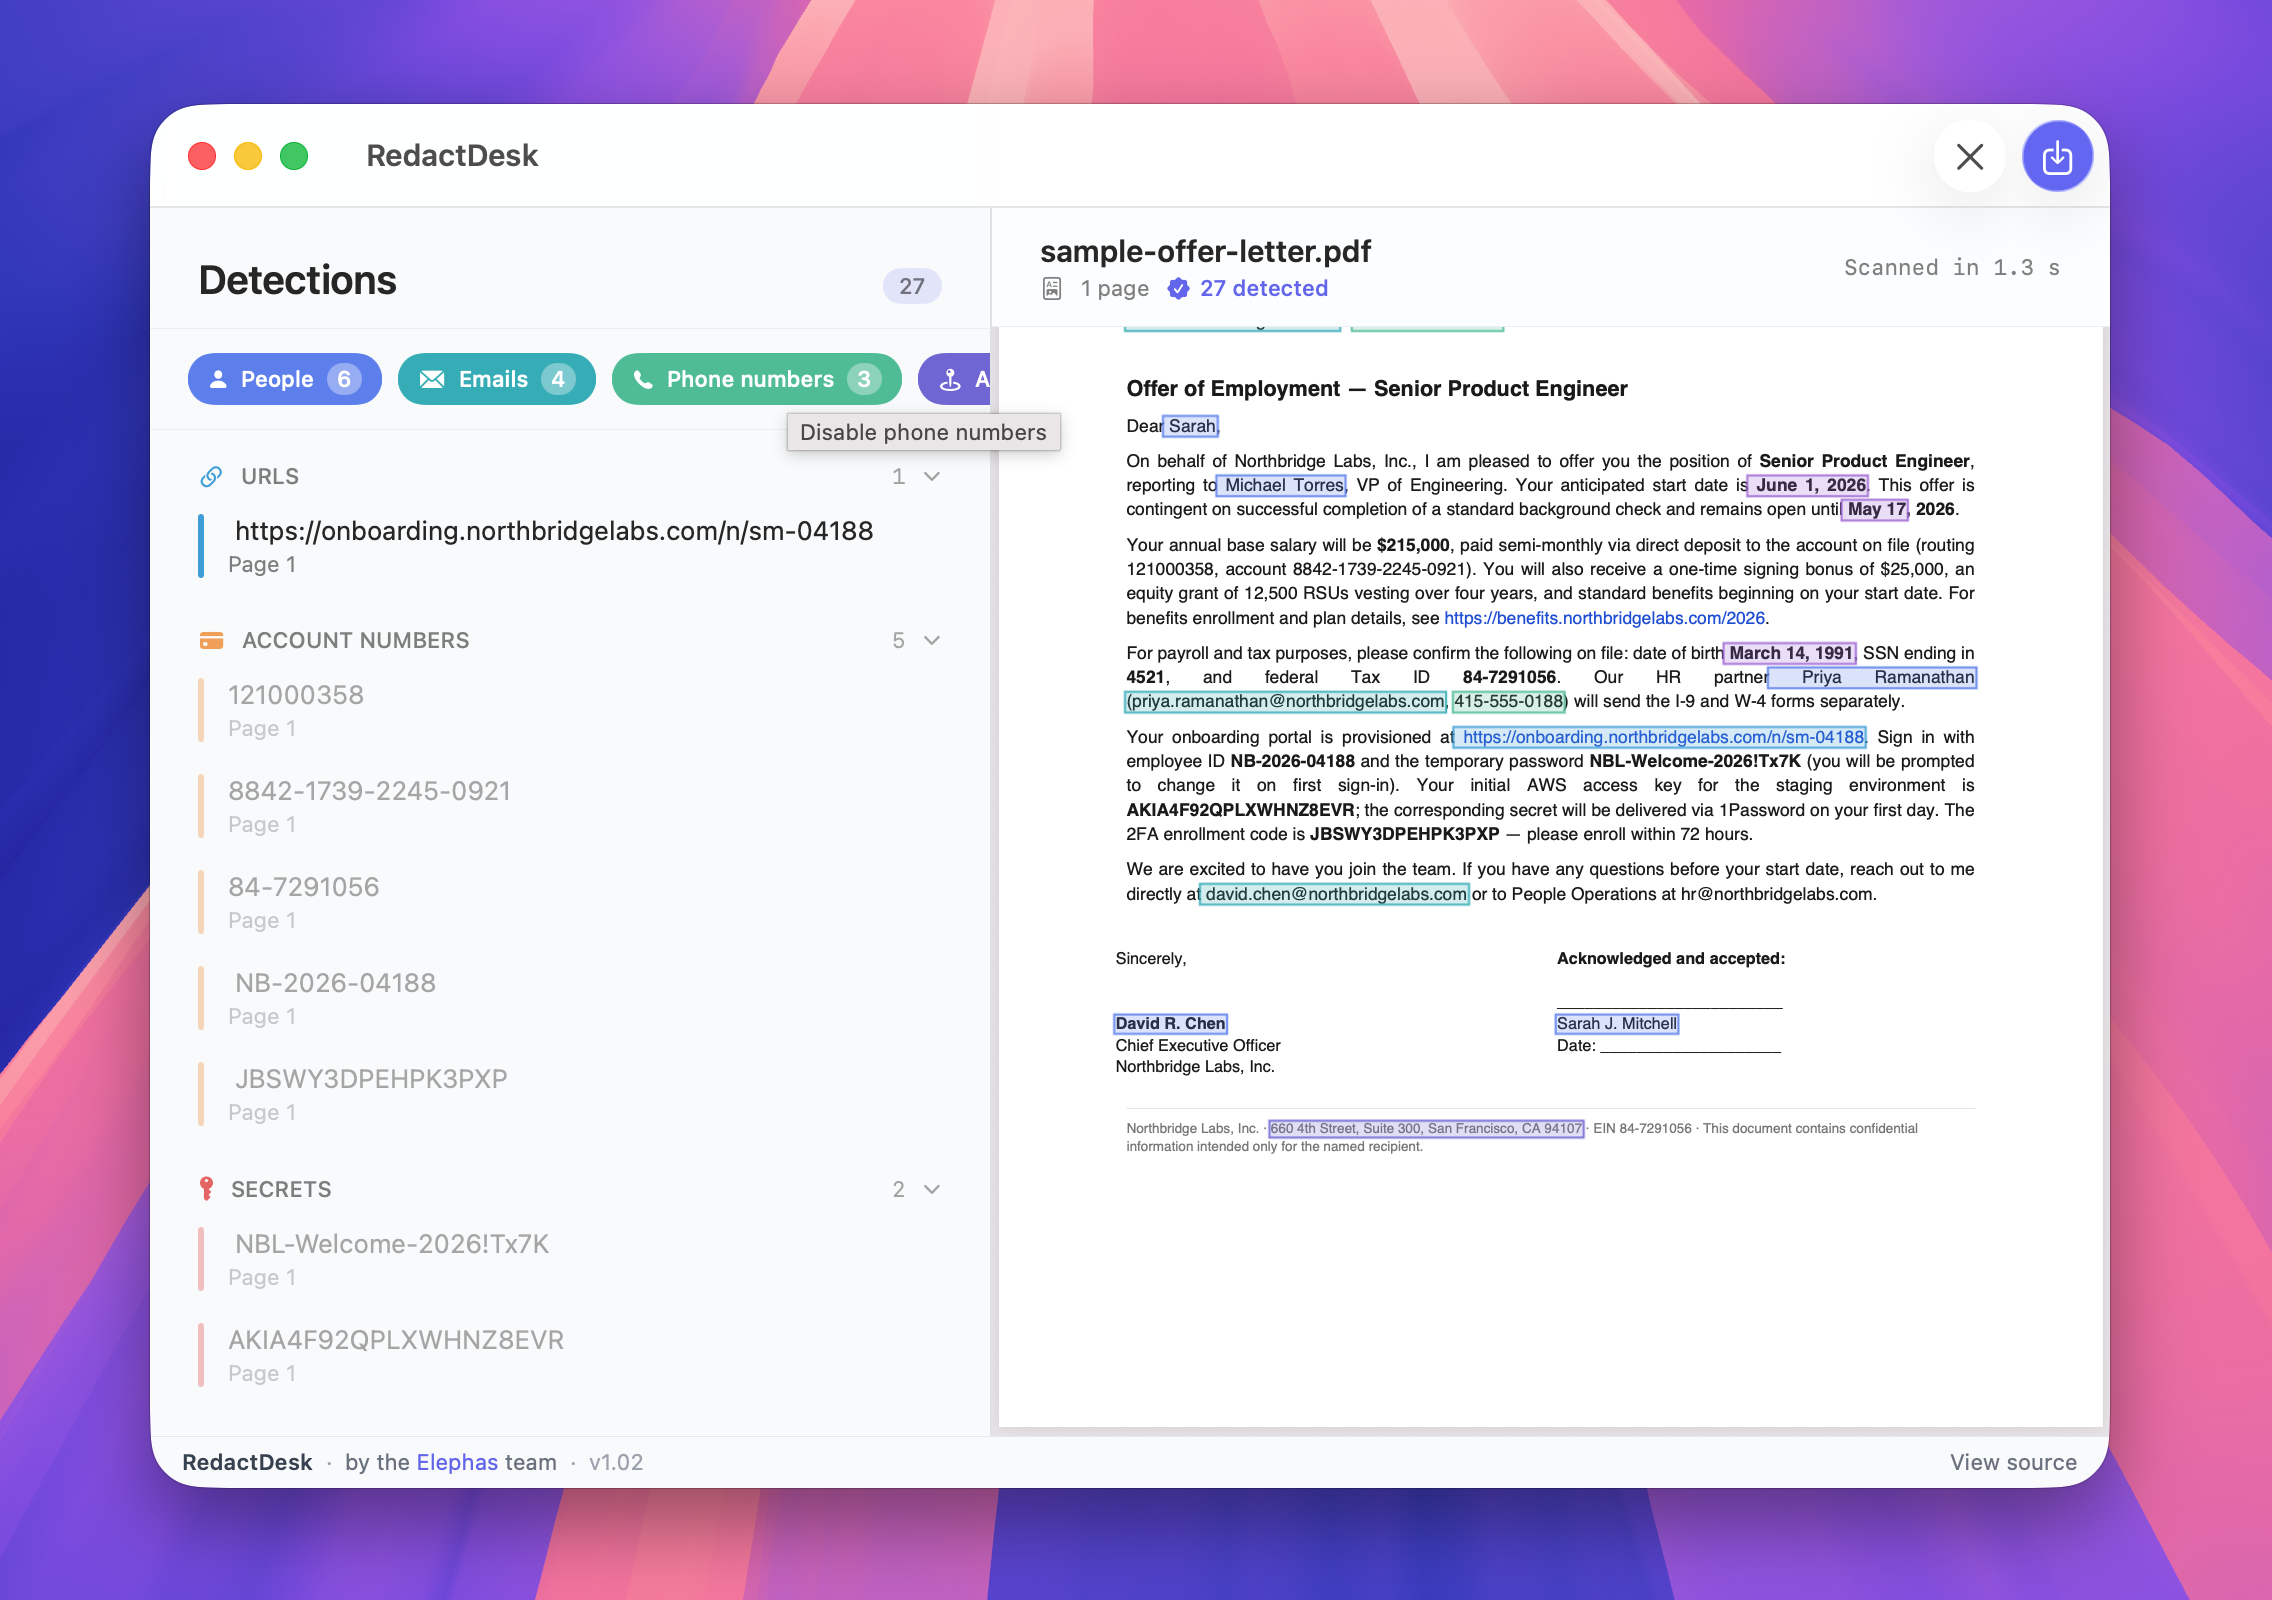Click the detections count badge showing 27

912,286
